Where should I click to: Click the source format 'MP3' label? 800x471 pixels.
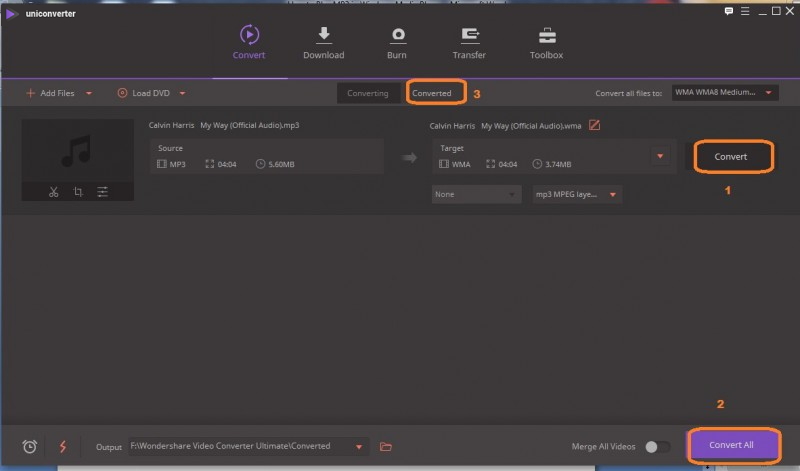[x=178, y=164]
